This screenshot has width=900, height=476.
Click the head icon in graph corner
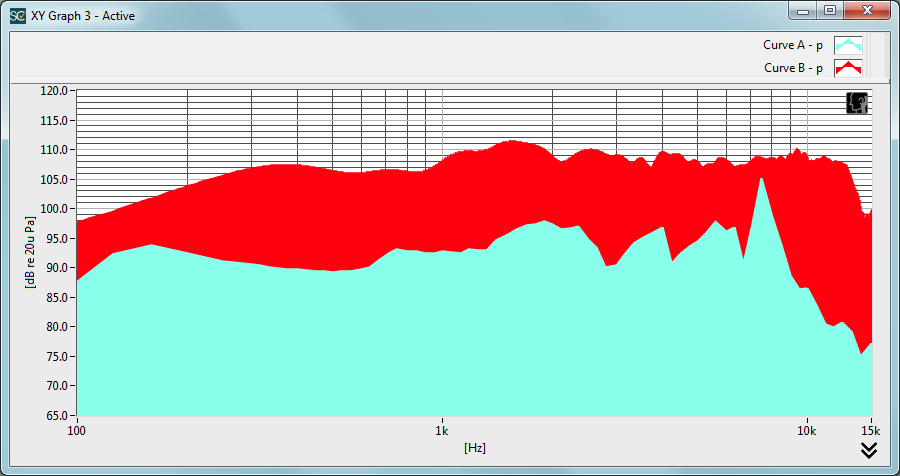[858, 103]
